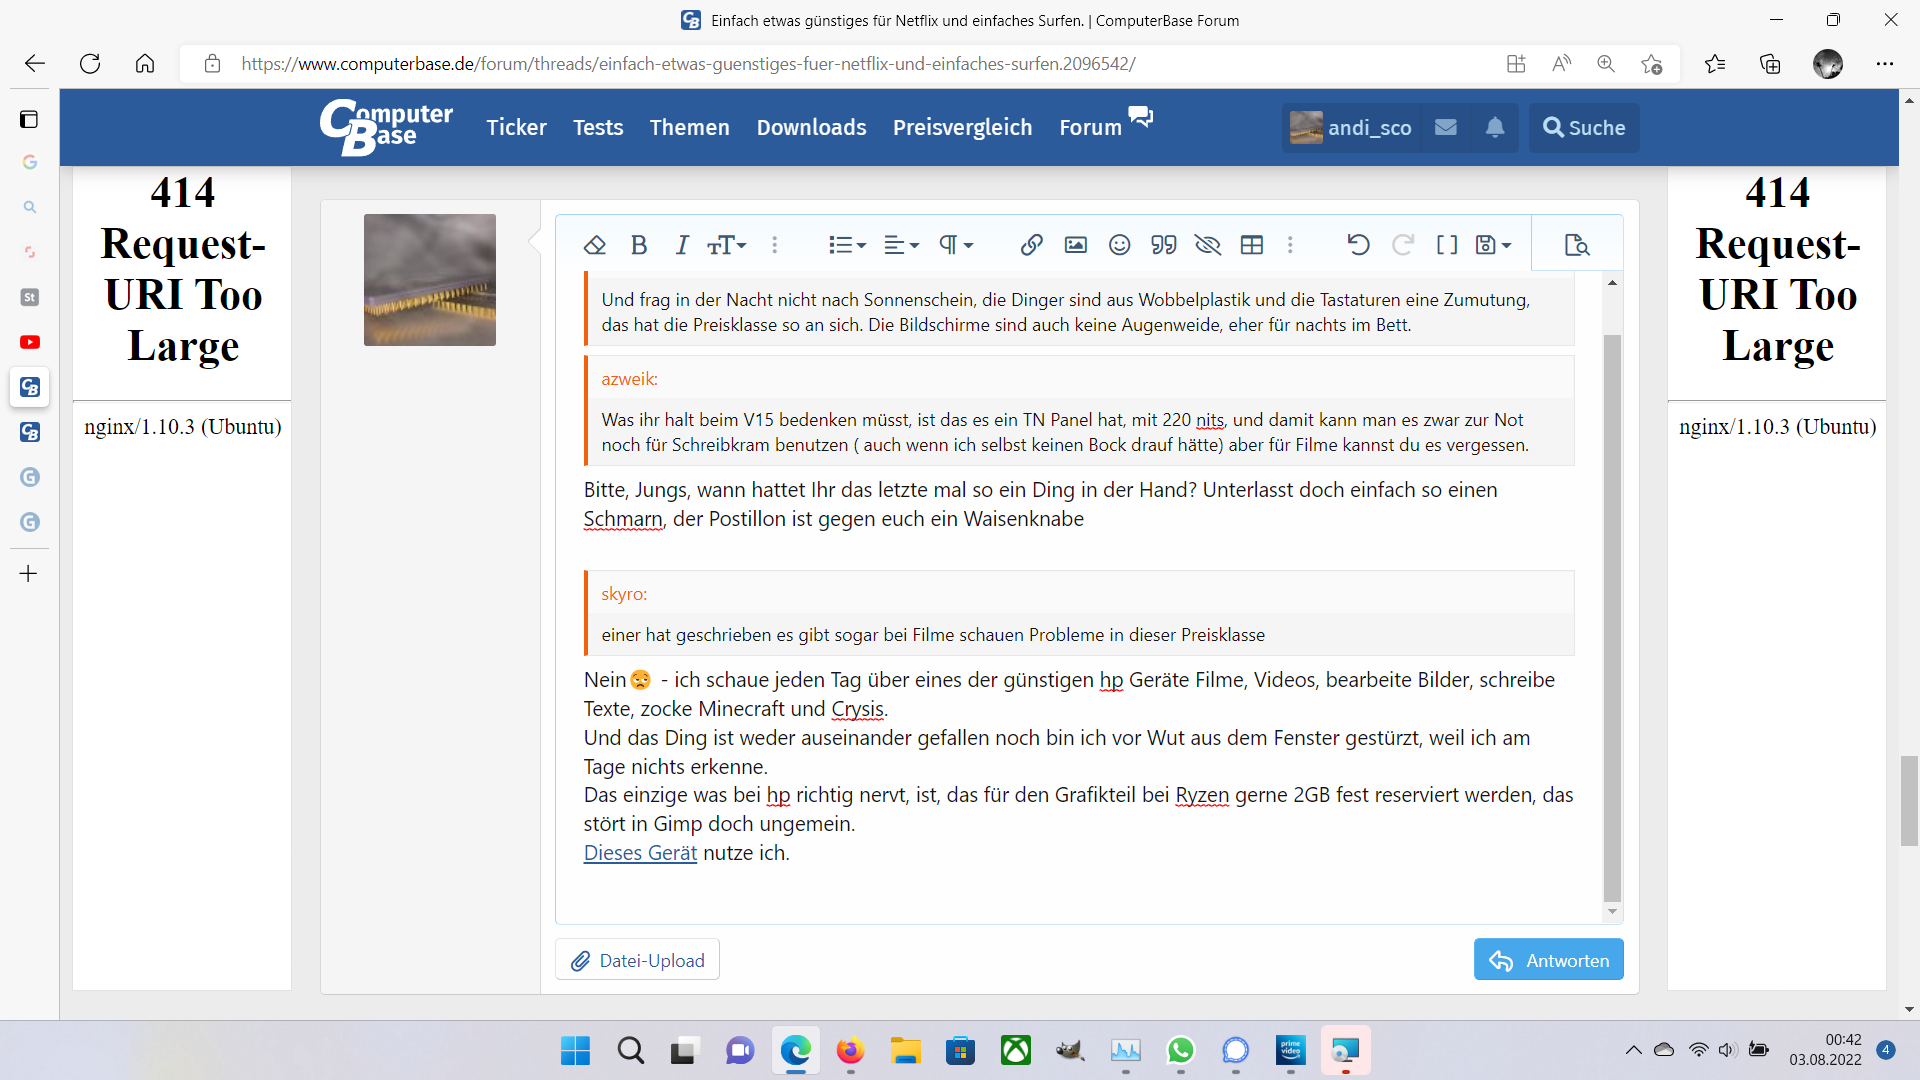The height and width of the screenshot is (1080, 1920).
Task: Open browser home page
Action: [x=145, y=64]
